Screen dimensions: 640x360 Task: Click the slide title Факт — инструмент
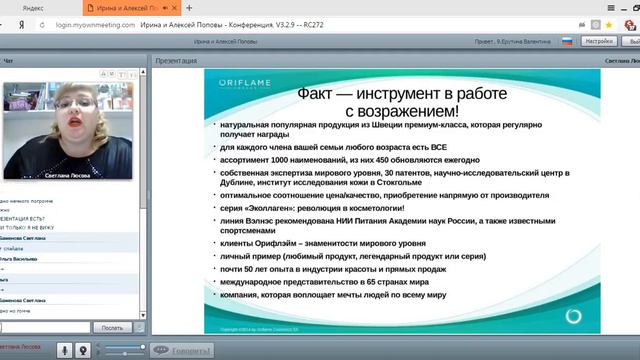point(402,102)
